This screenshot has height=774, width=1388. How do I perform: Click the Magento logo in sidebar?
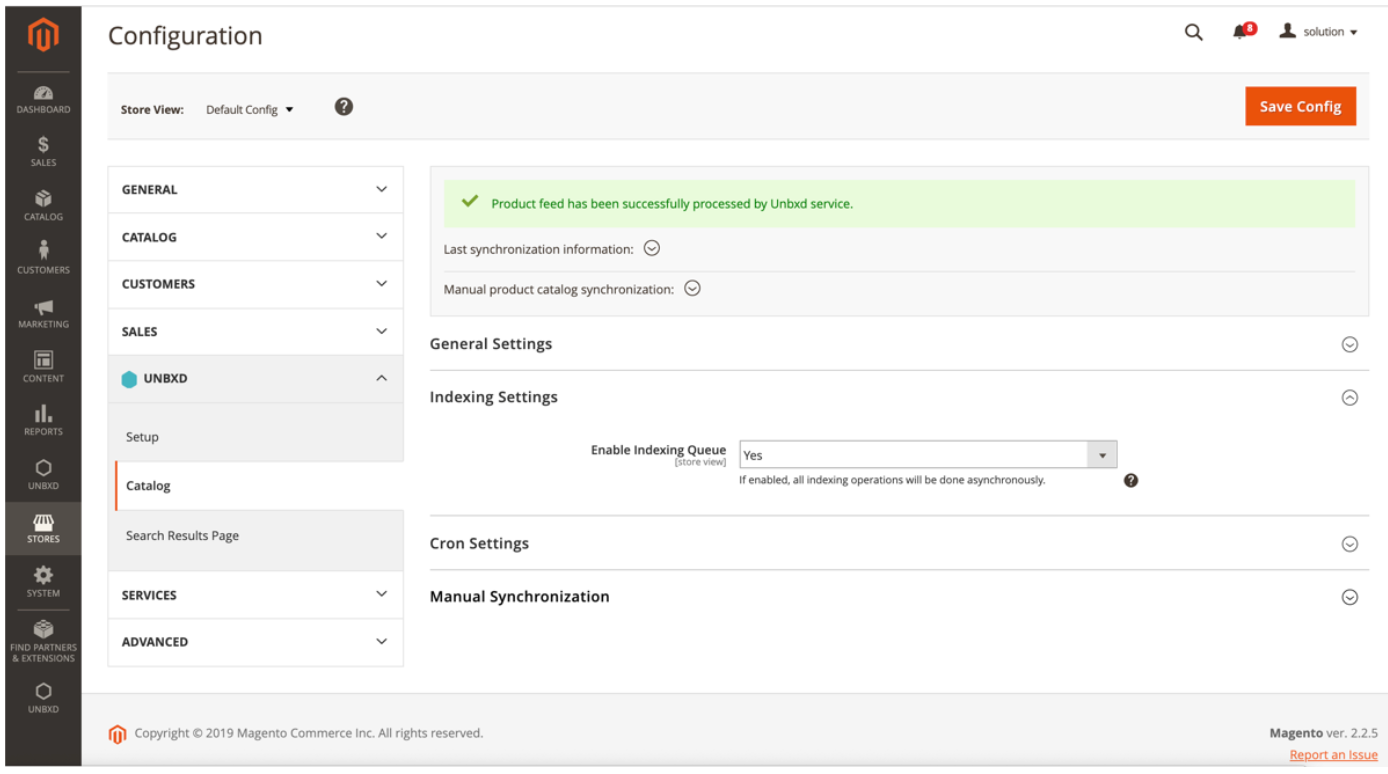(x=43, y=35)
